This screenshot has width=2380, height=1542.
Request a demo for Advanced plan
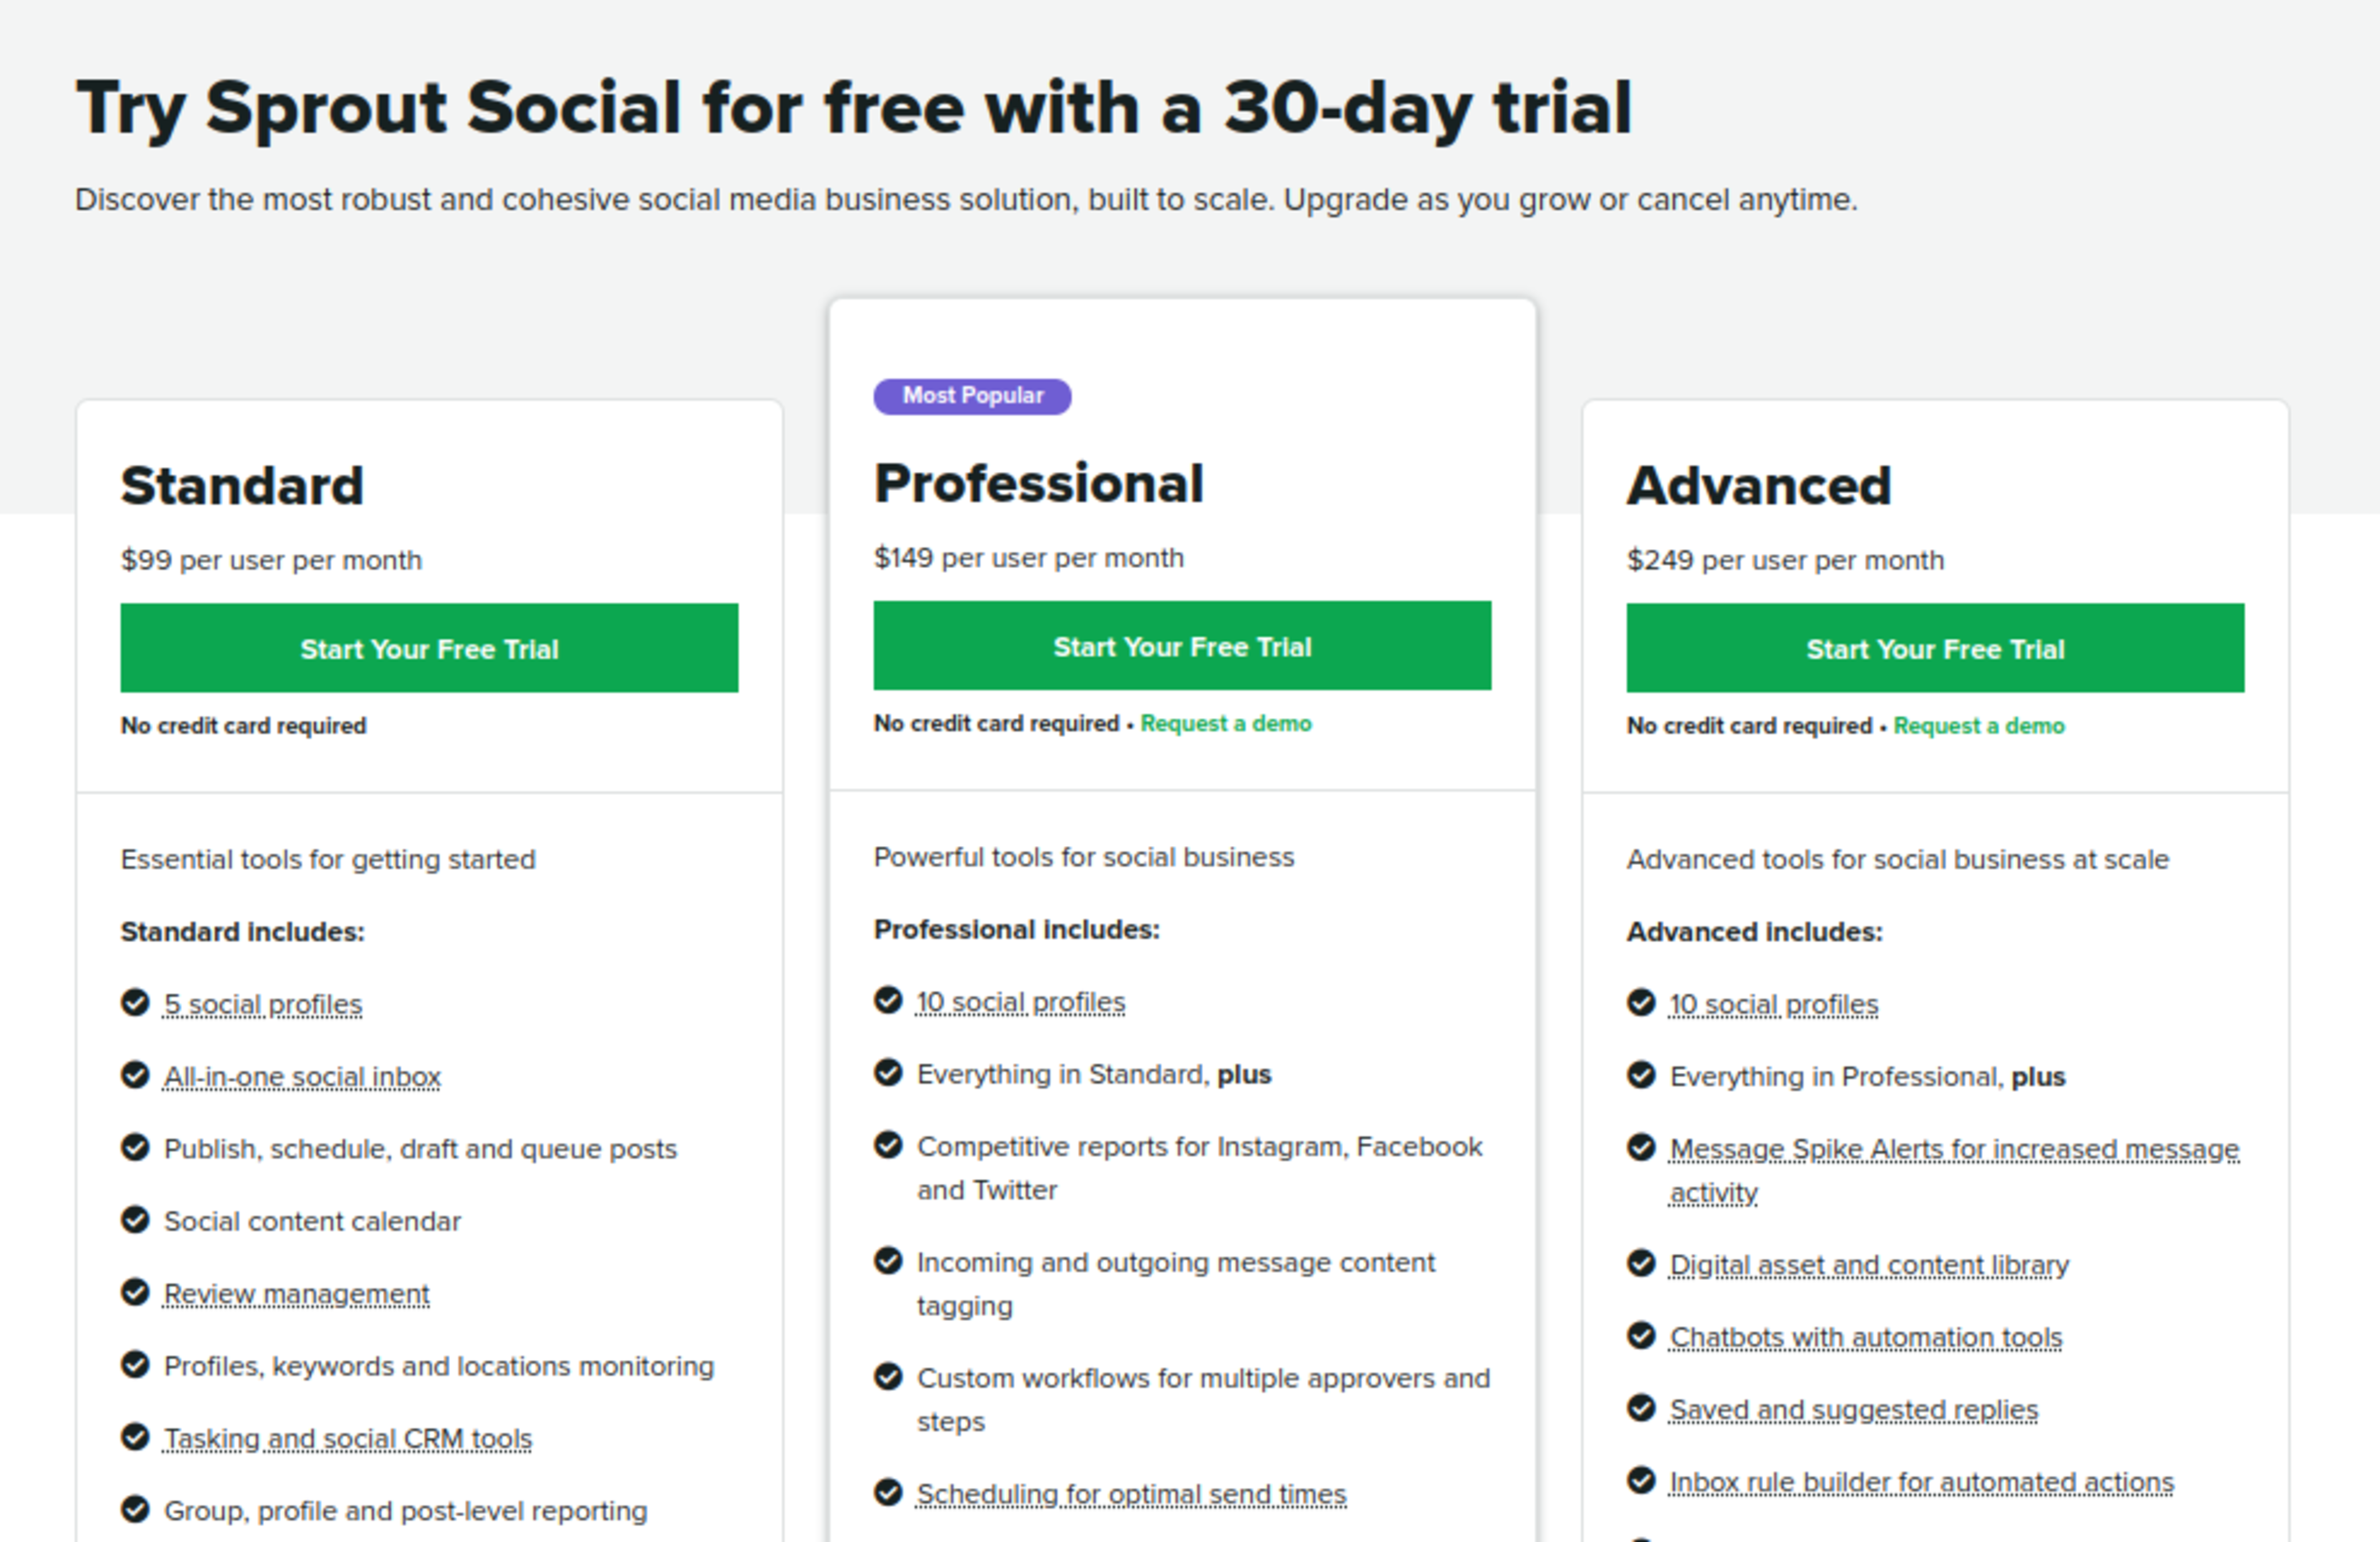point(1979,725)
